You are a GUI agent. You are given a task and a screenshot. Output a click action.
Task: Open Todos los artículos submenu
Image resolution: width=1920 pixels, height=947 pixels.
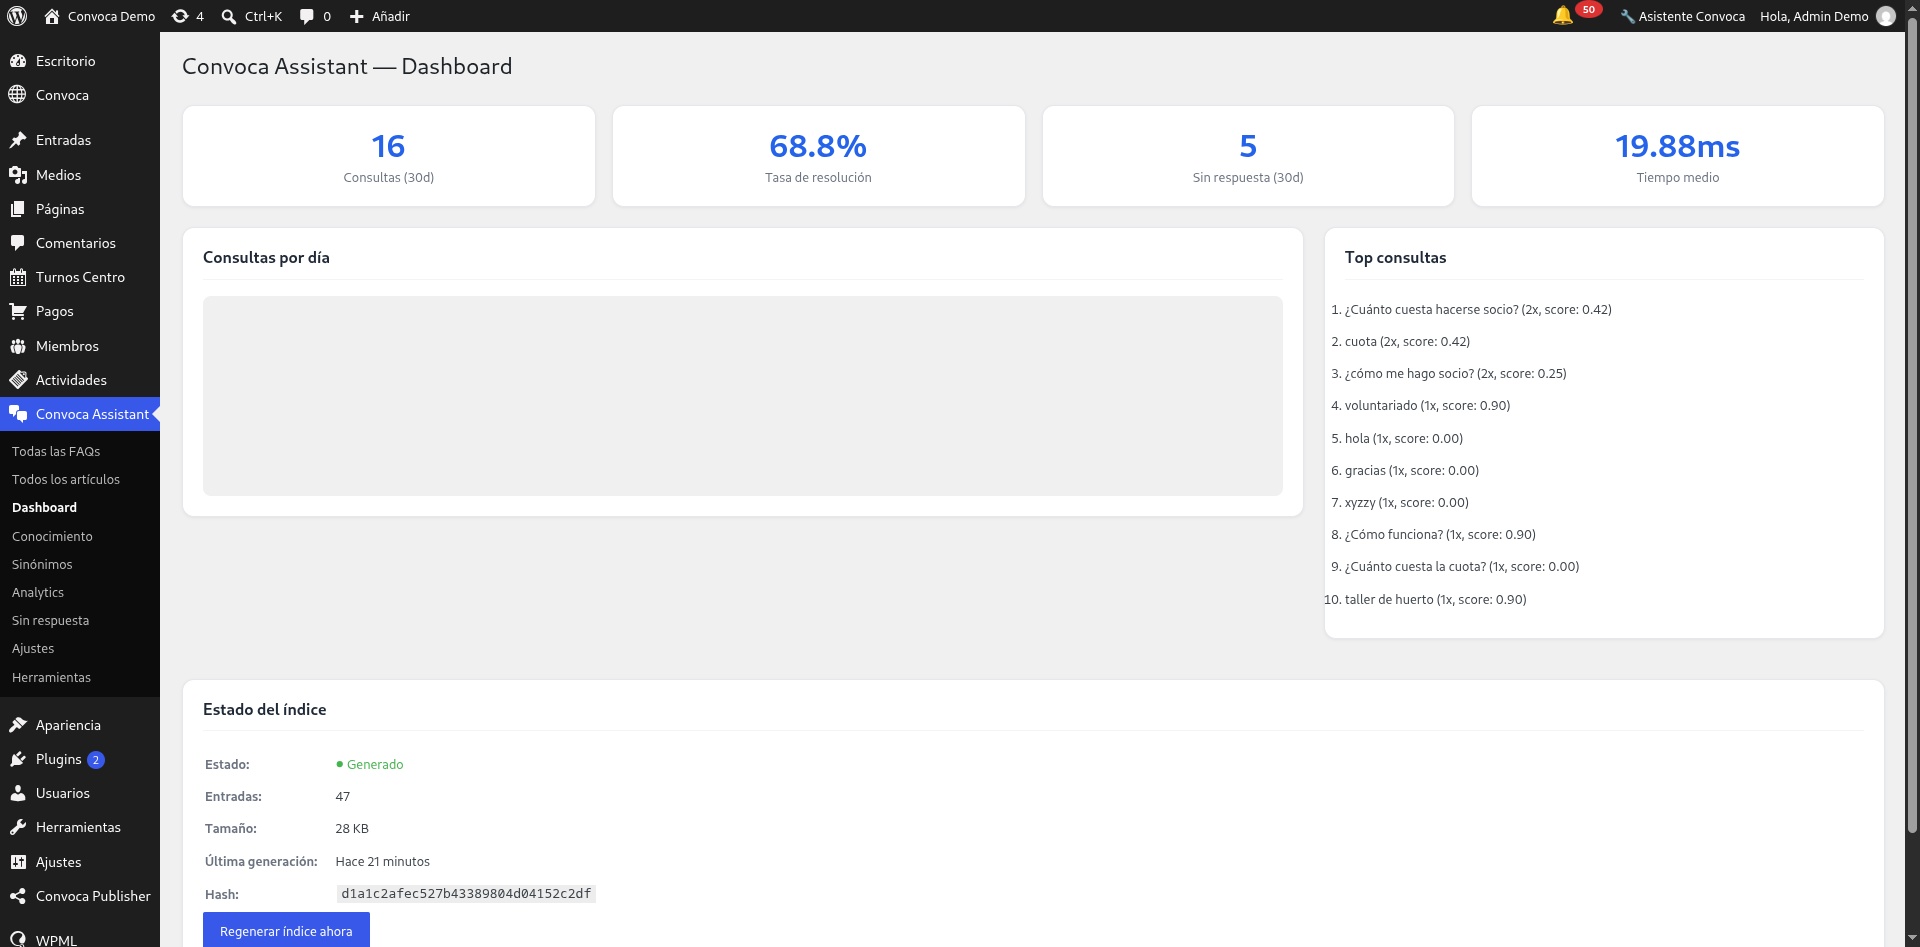66,479
